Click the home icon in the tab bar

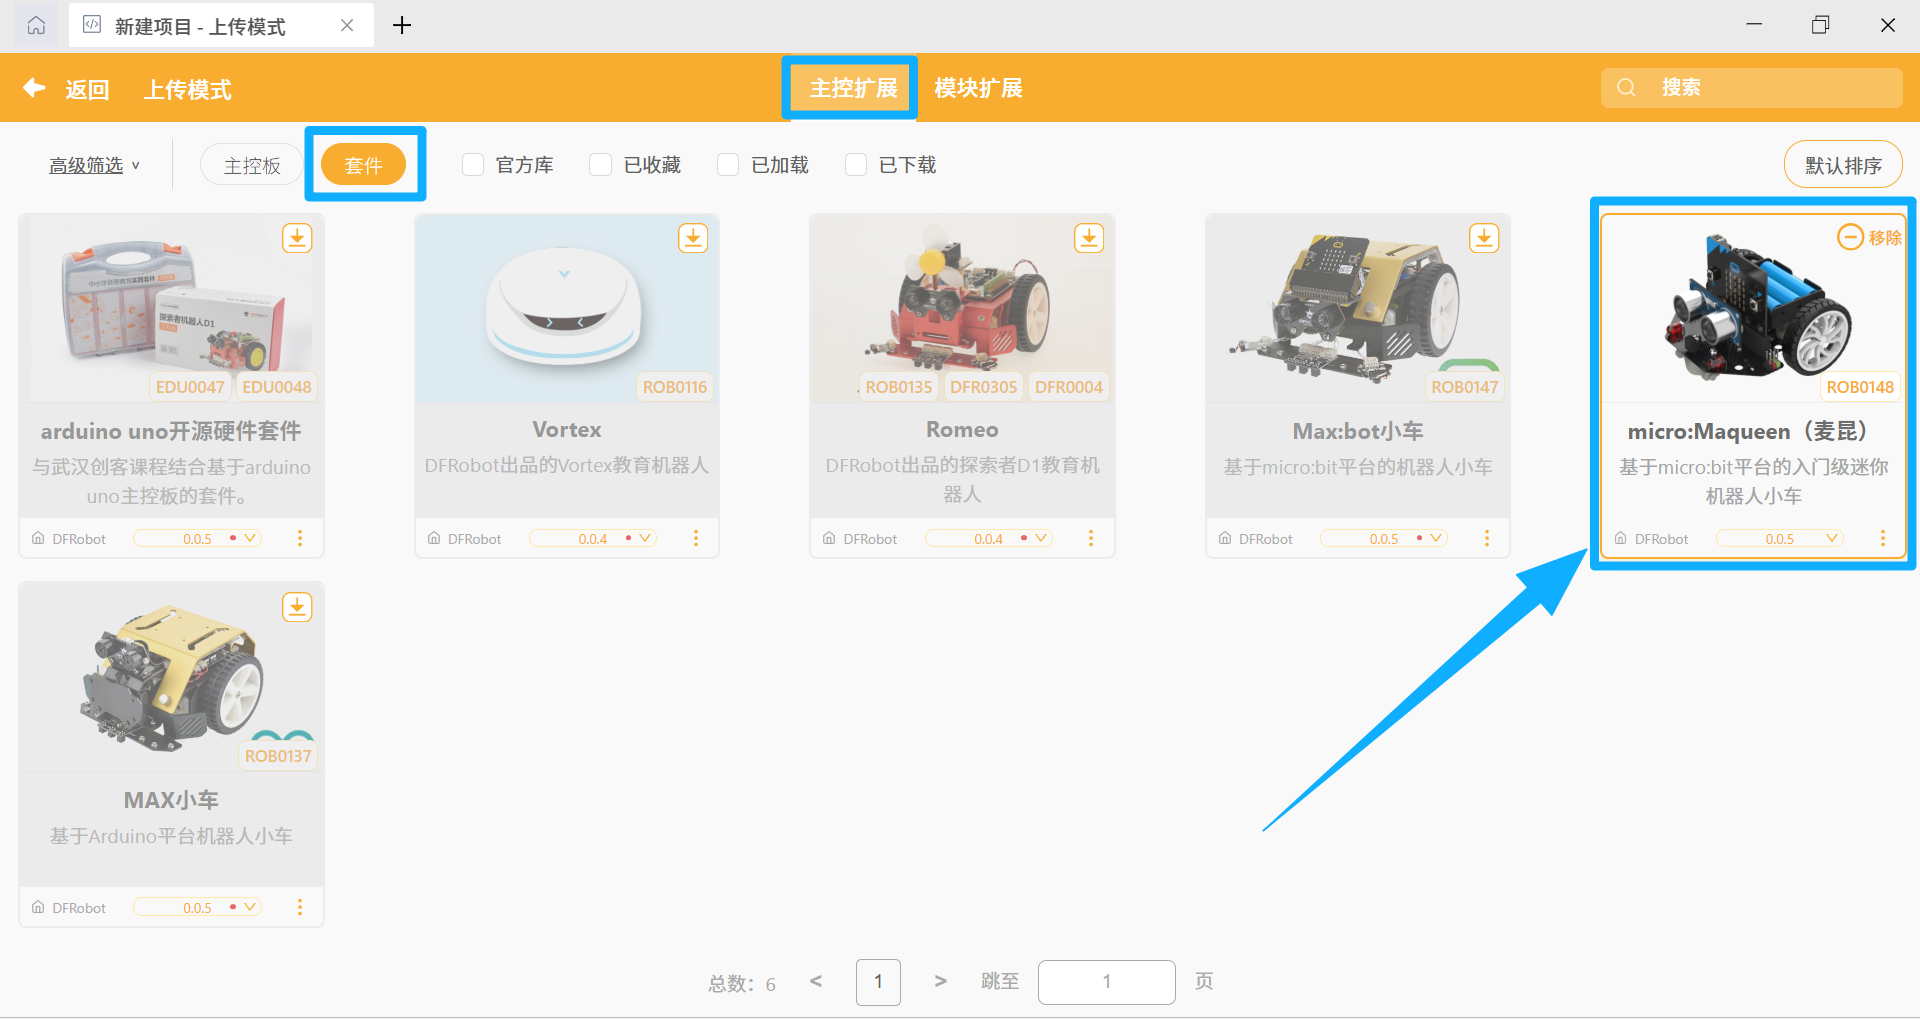(x=36, y=25)
